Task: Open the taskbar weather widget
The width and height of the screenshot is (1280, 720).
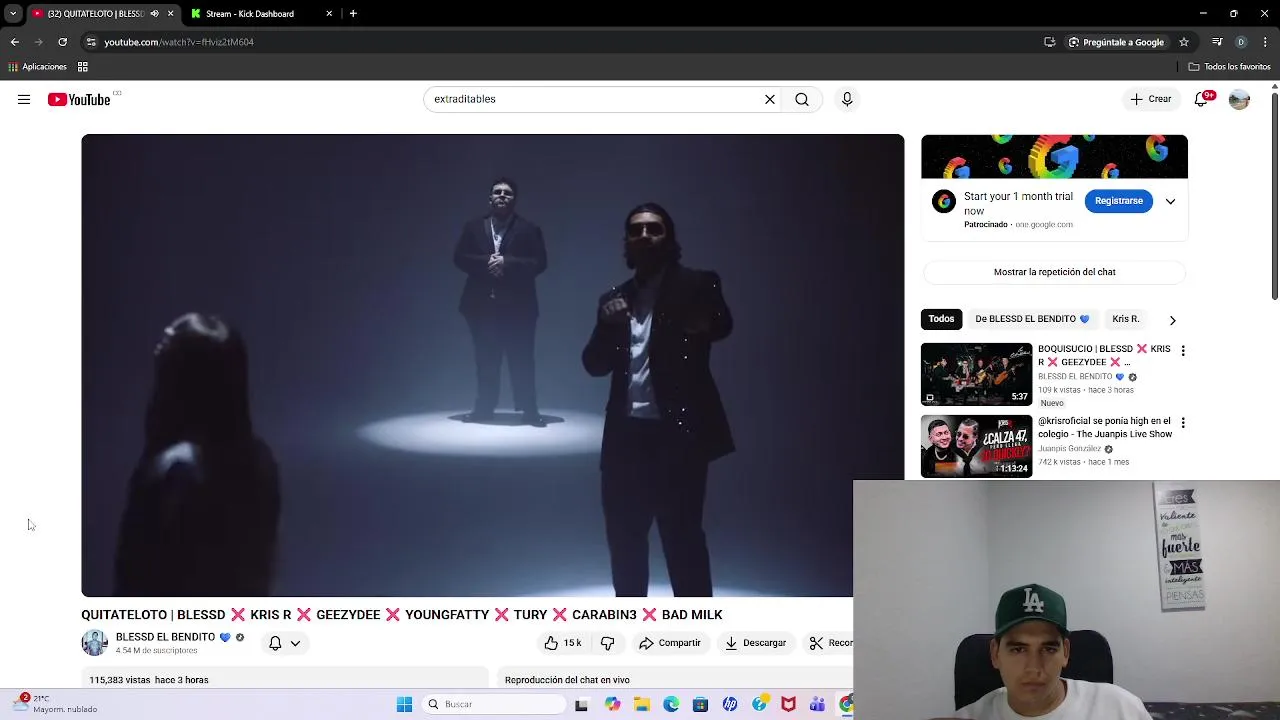Action: tap(55, 703)
